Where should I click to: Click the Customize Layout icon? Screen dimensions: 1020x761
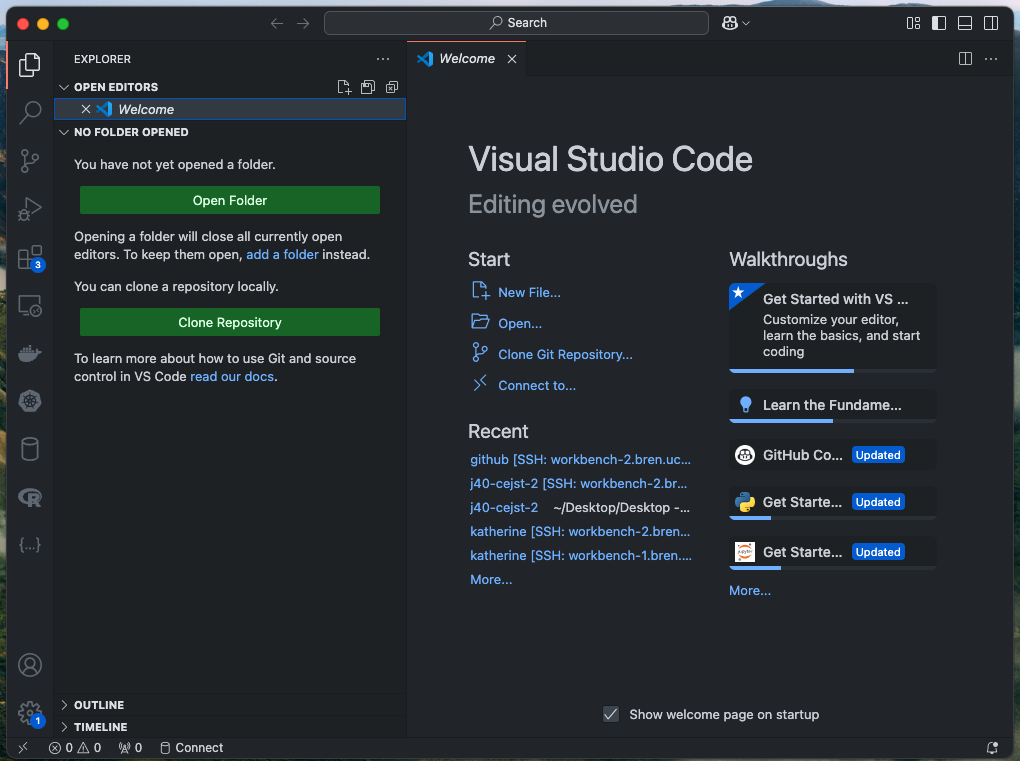(x=913, y=23)
